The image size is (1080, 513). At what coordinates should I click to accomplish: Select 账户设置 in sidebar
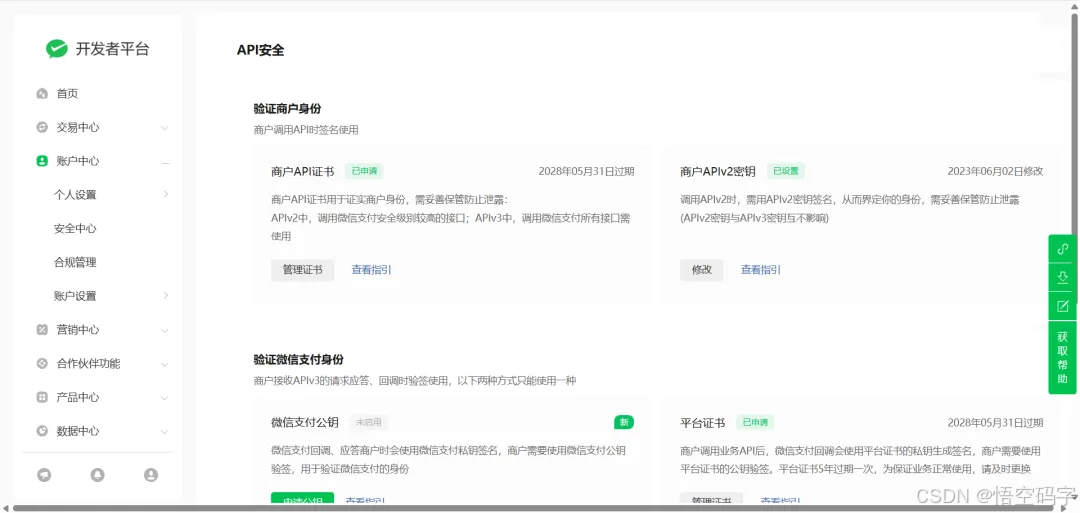tap(75, 296)
